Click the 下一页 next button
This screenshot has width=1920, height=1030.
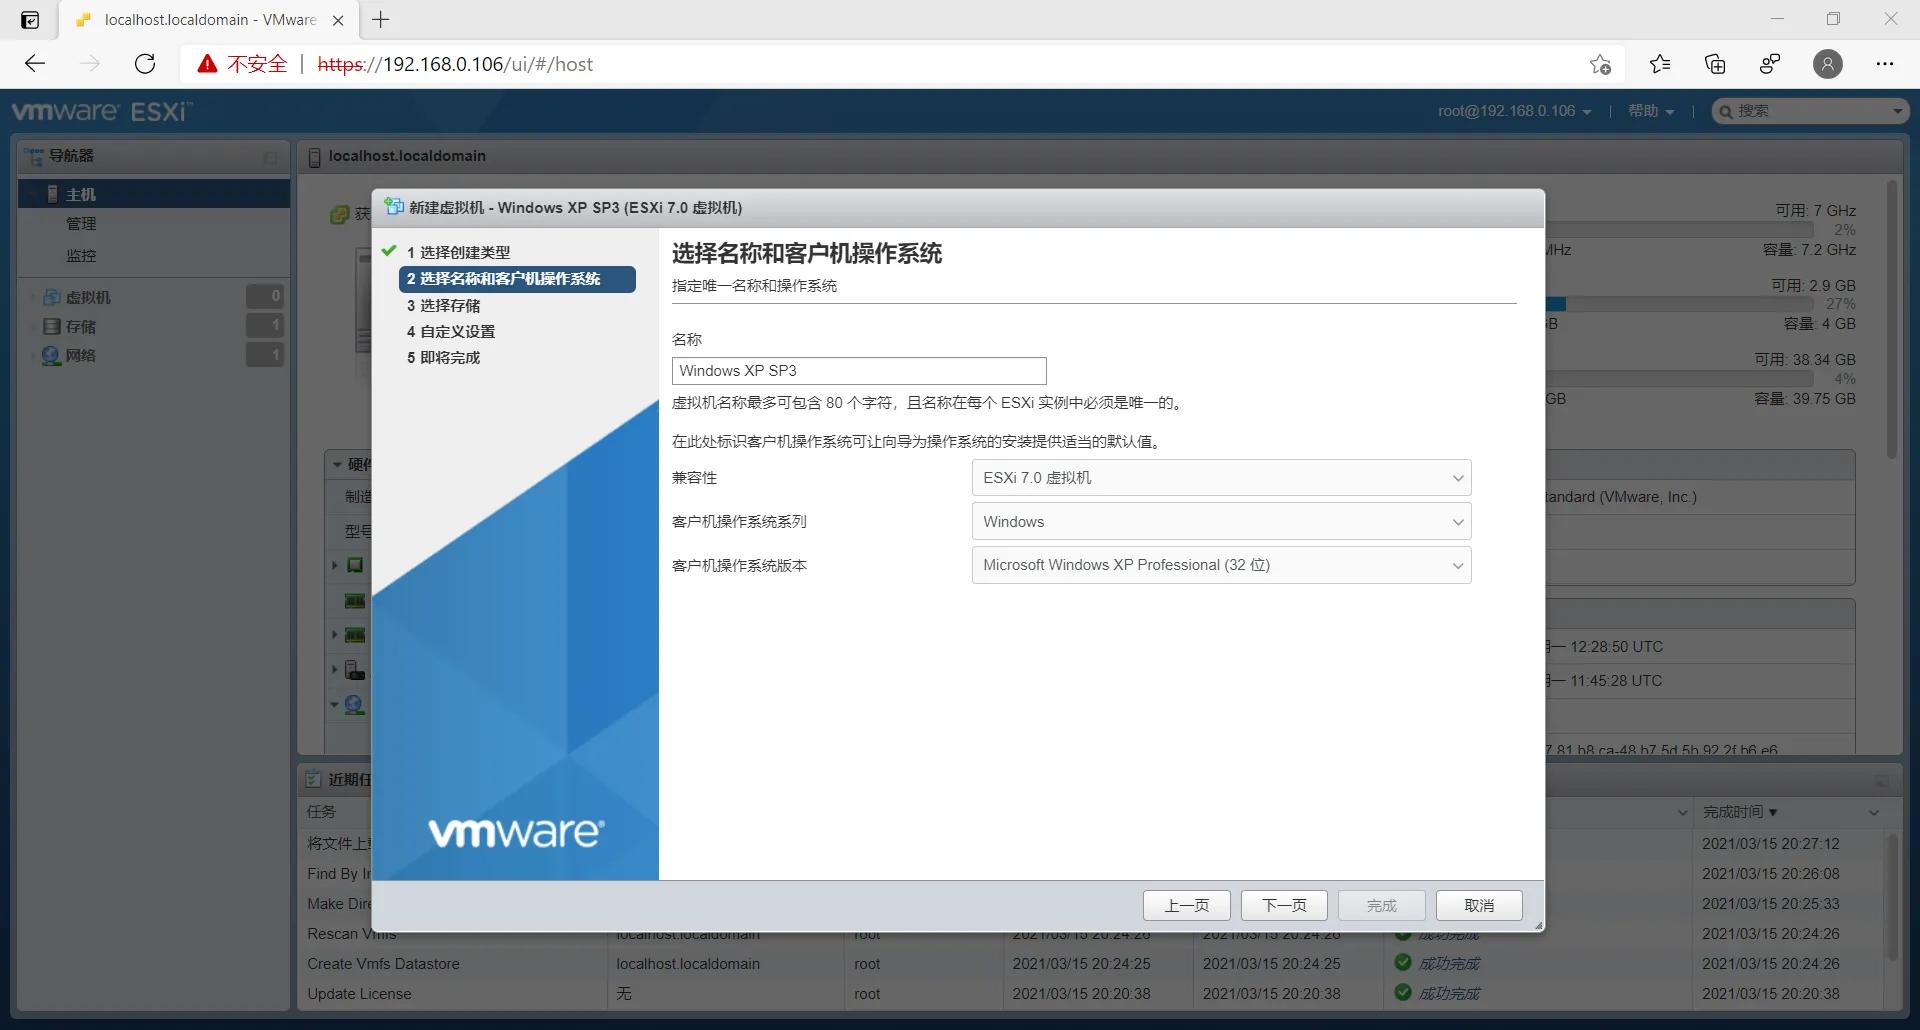pos(1283,905)
